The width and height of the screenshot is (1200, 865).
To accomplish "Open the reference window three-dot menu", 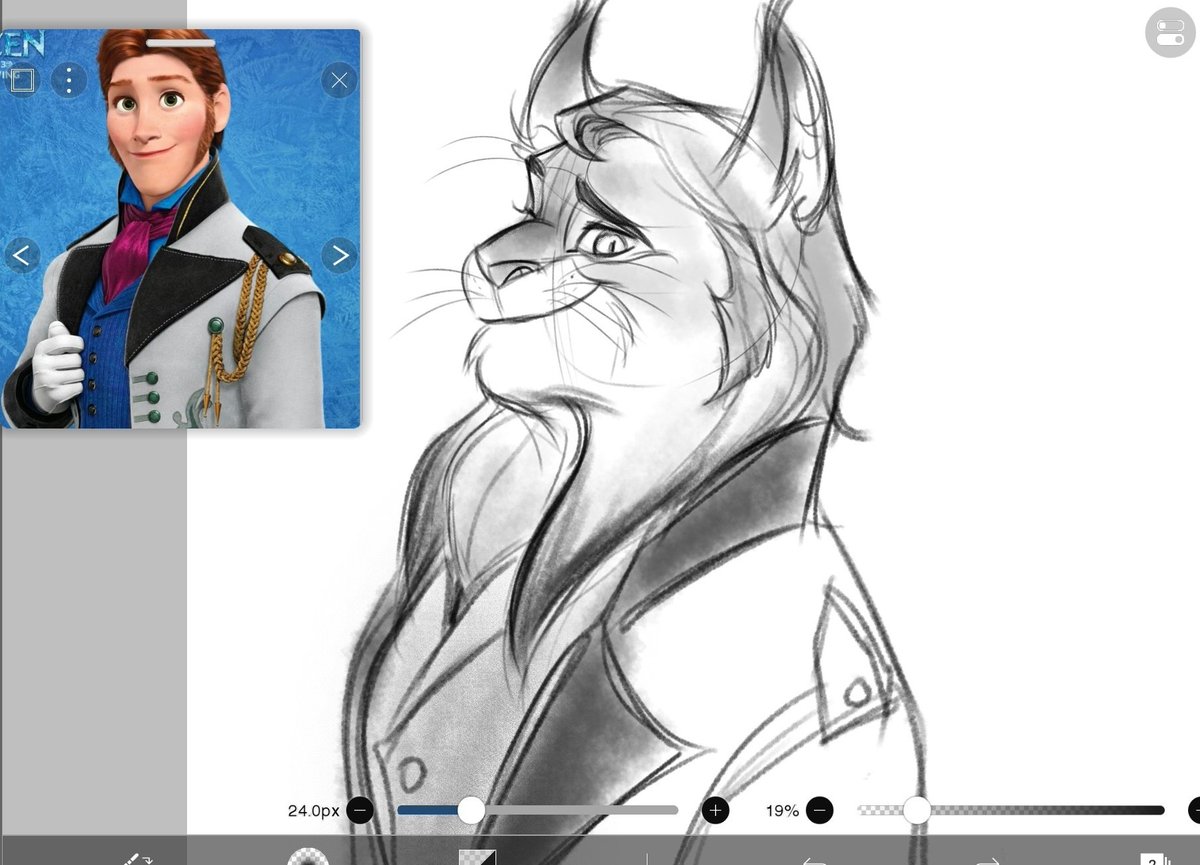I will point(68,79).
